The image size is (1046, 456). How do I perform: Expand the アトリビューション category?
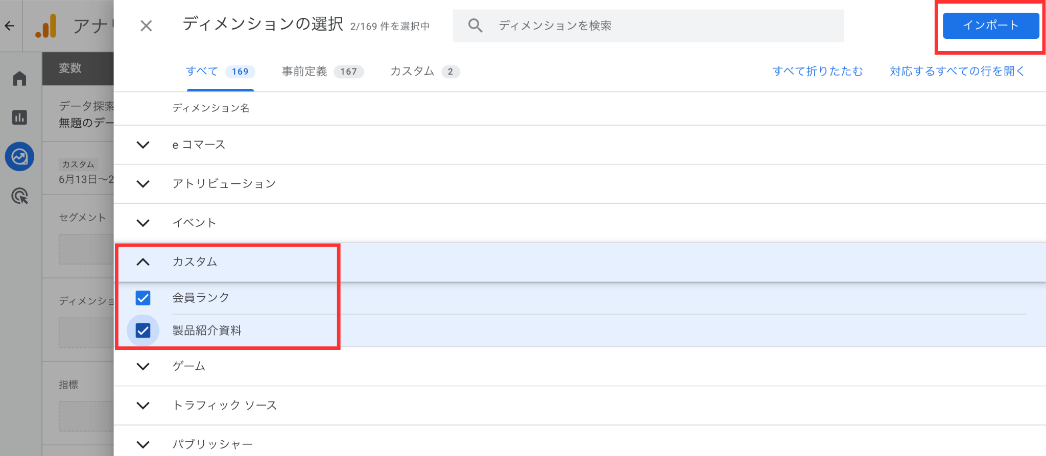click(x=143, y=184)
